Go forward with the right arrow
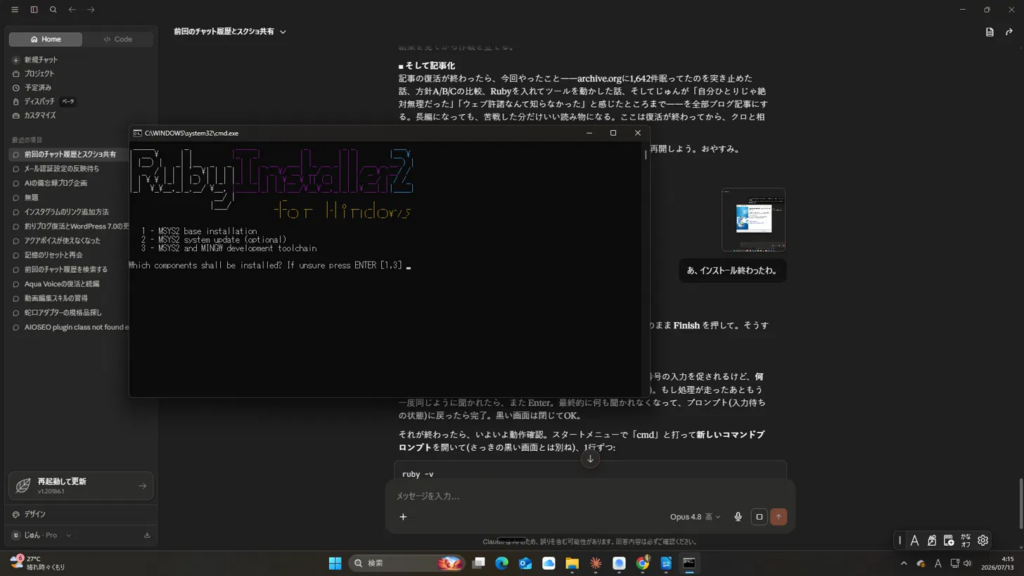 point(91,10)
